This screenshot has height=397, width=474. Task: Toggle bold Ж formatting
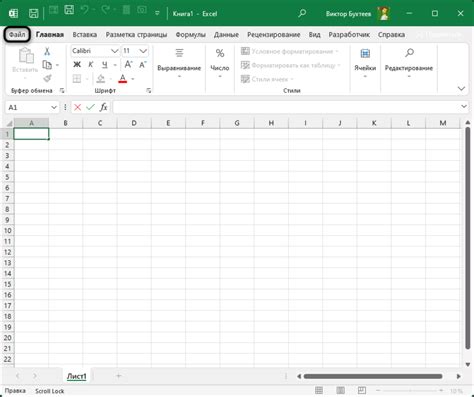(x=77, y=65)
